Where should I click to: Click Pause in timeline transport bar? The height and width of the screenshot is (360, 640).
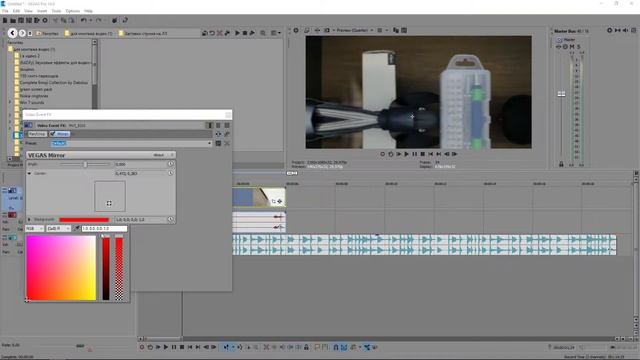174,347
